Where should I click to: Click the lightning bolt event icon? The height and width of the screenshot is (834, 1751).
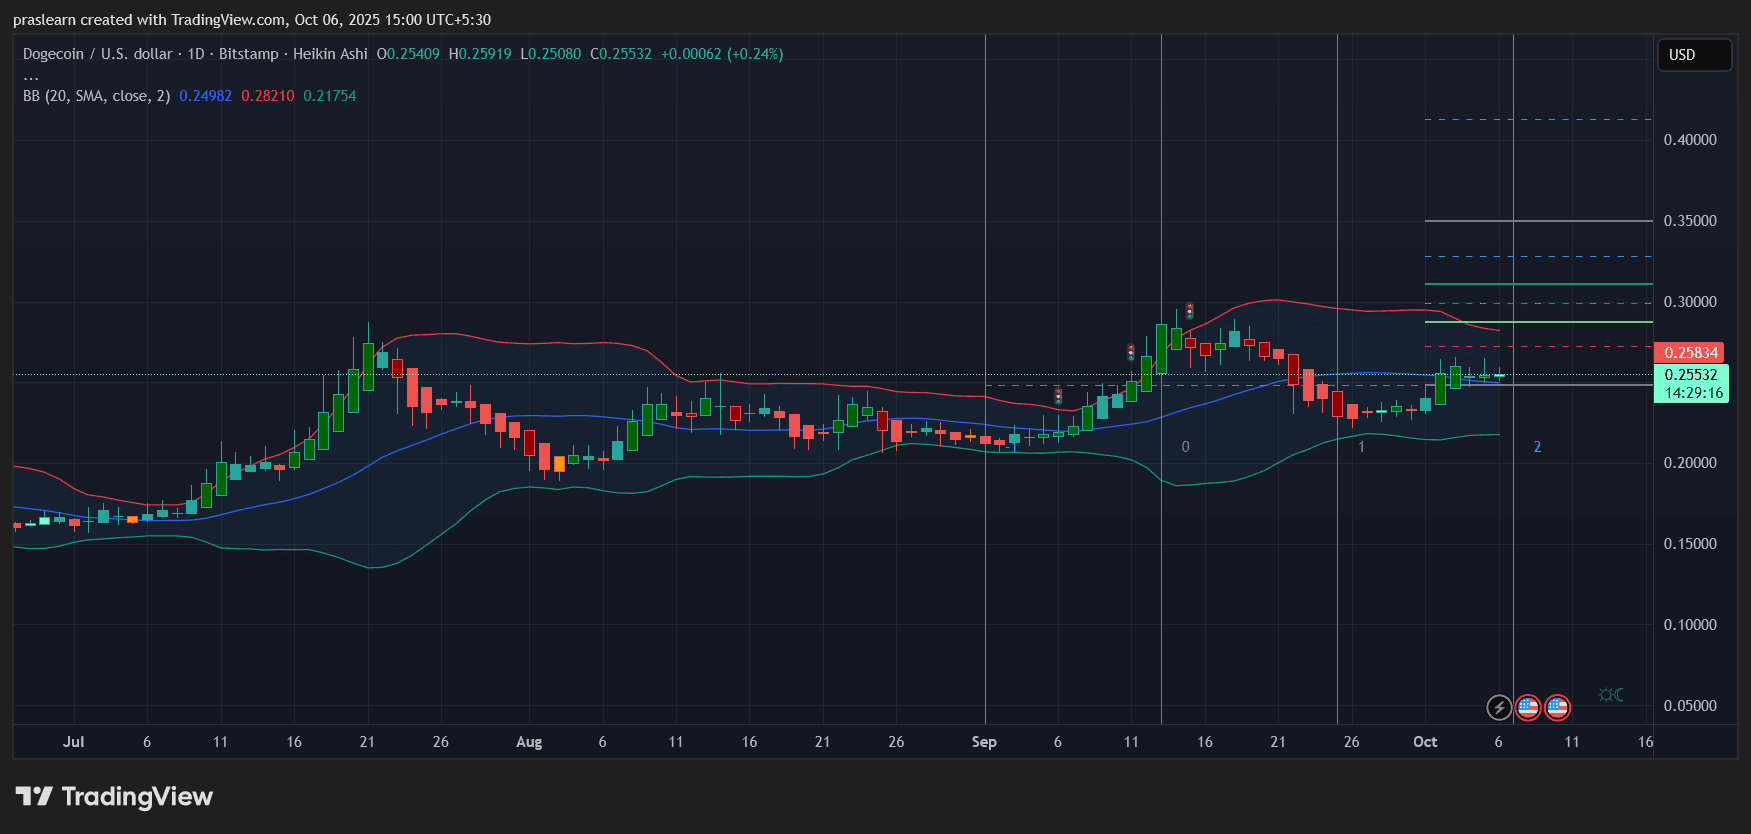(x=1498, y=708)
